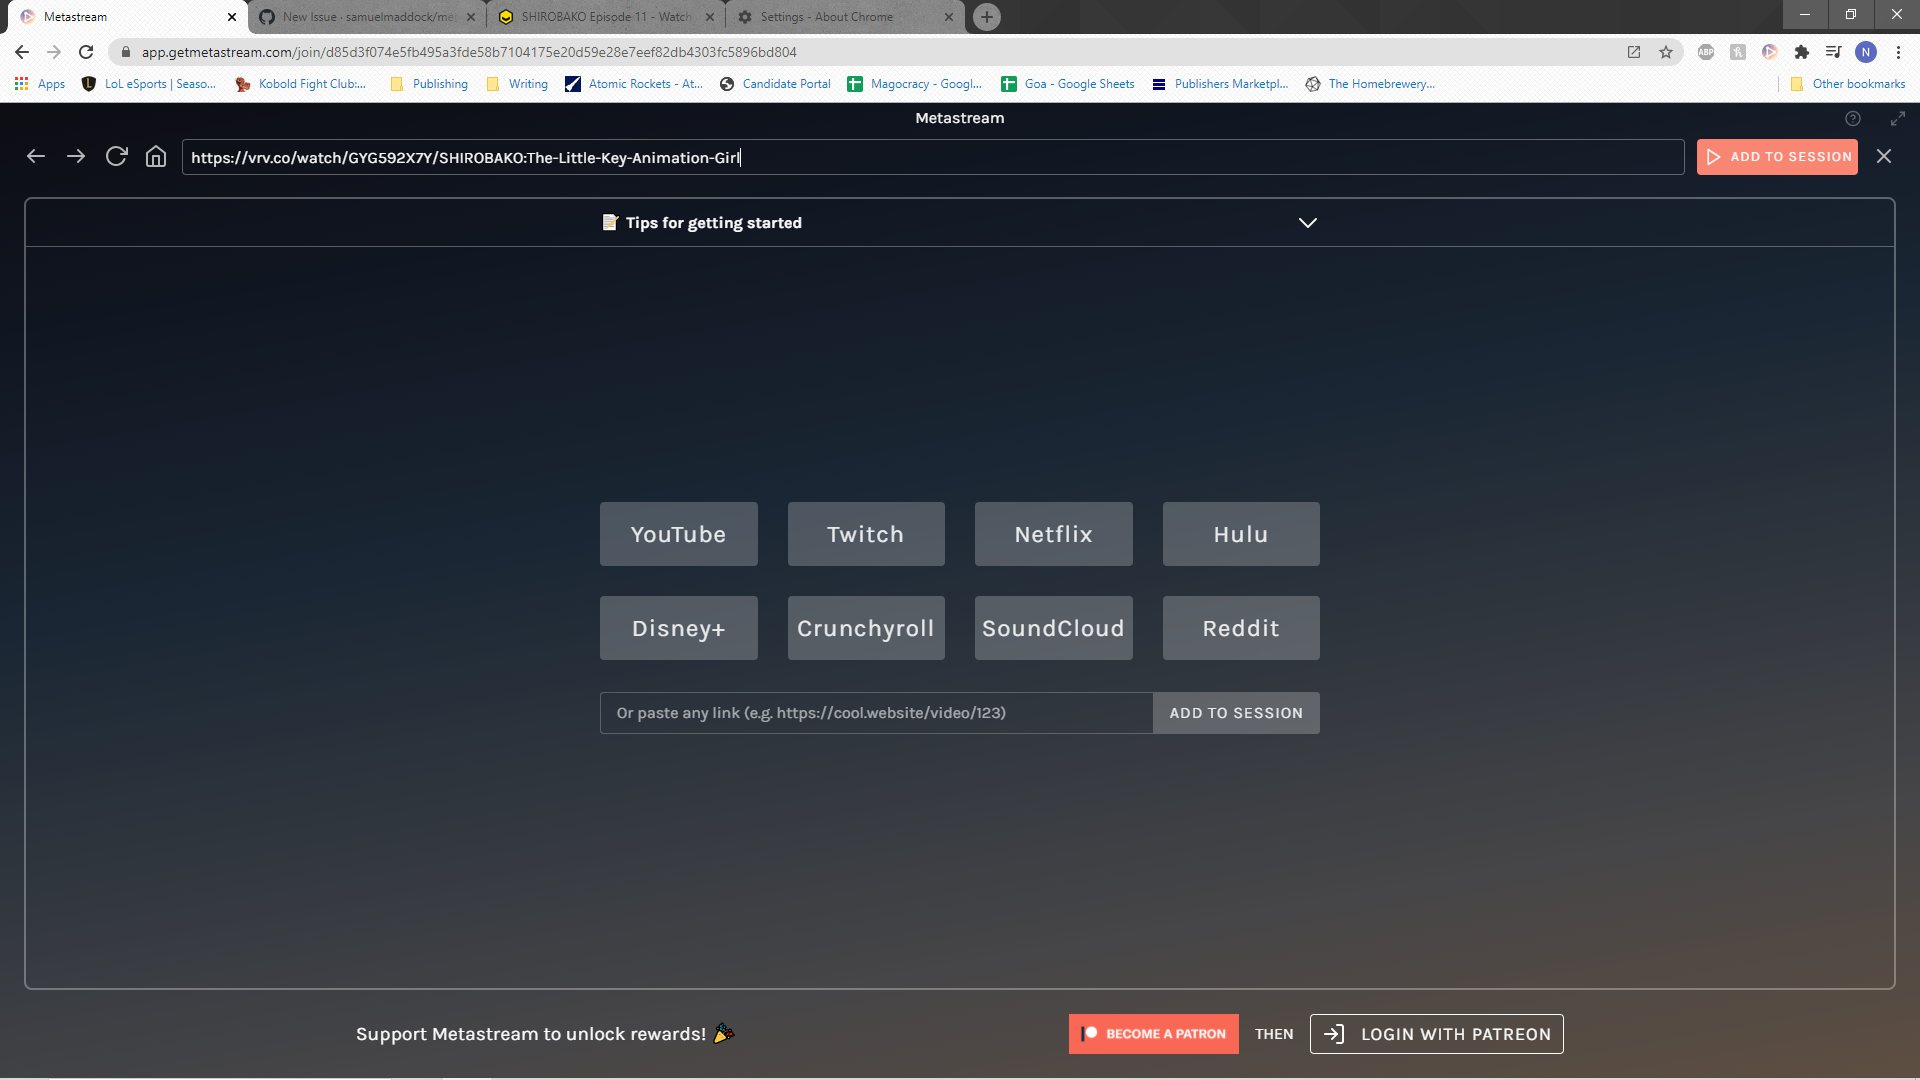Go to Metastream home screen icon
The image size is (1920, 1080).
(156, 157)
